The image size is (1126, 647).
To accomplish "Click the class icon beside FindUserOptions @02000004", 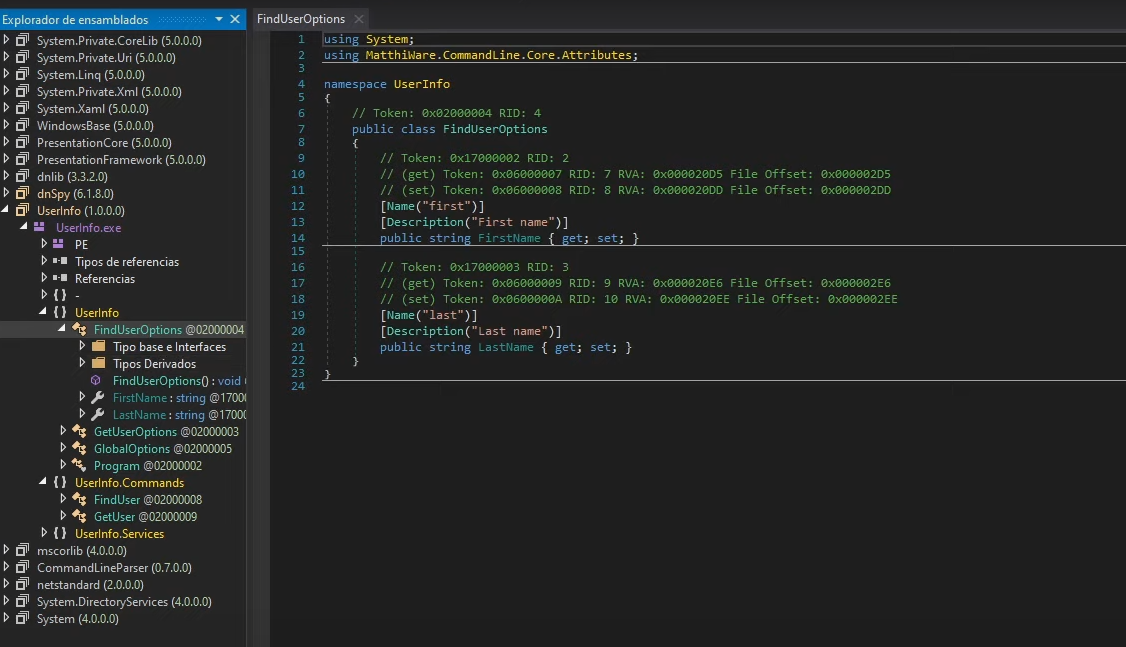I will coord(79,330).
